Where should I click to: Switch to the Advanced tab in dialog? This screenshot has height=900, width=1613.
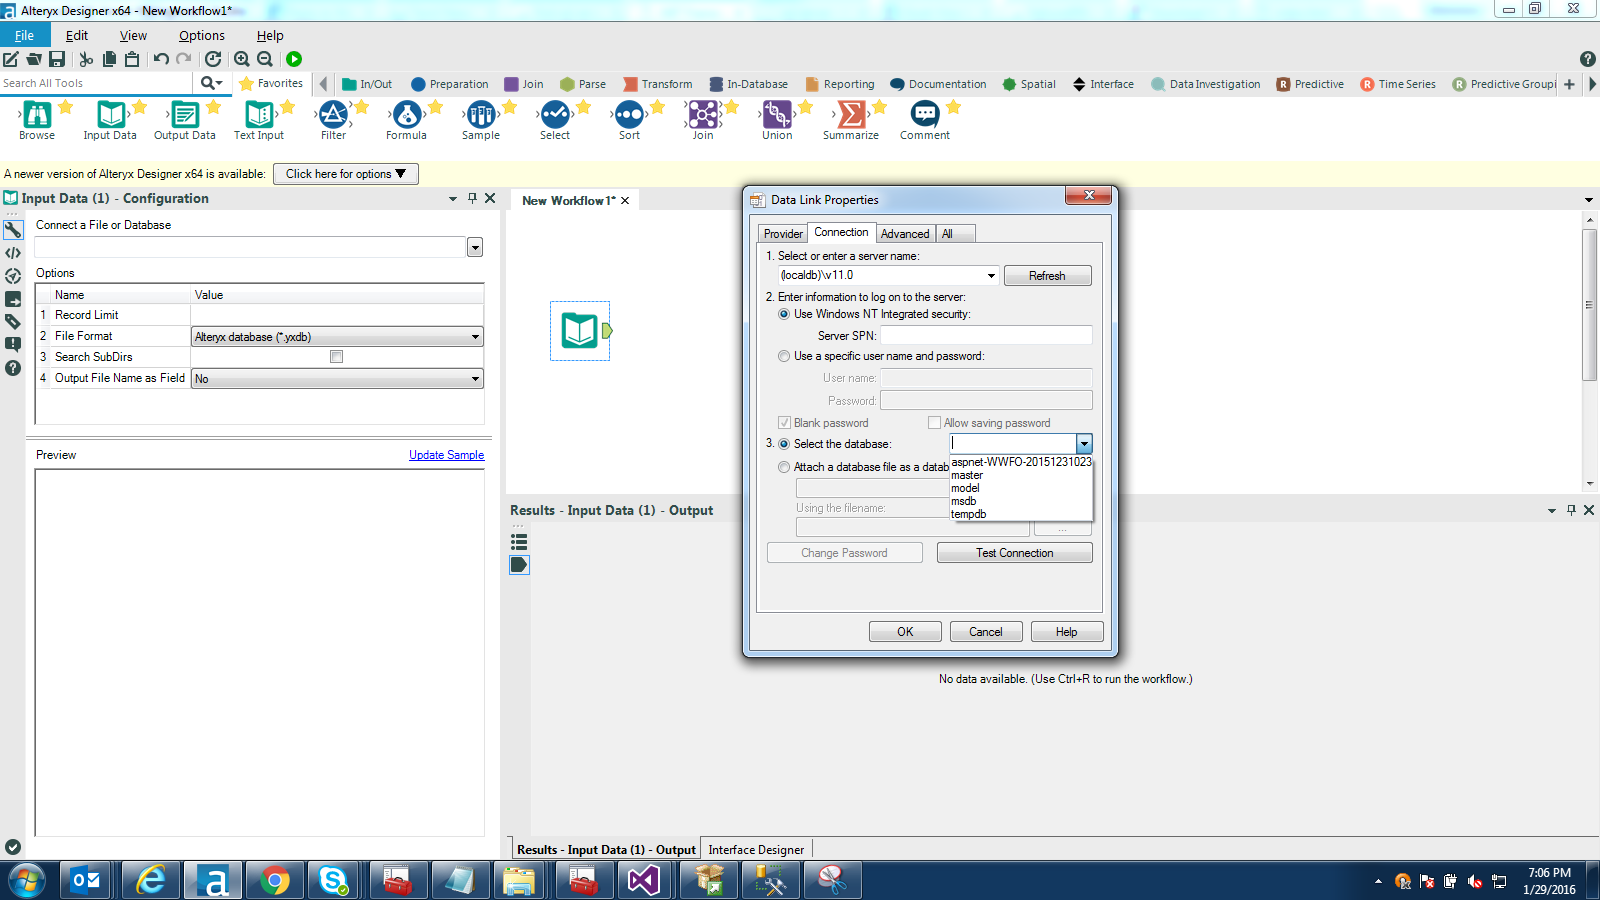tap(905, 234)
